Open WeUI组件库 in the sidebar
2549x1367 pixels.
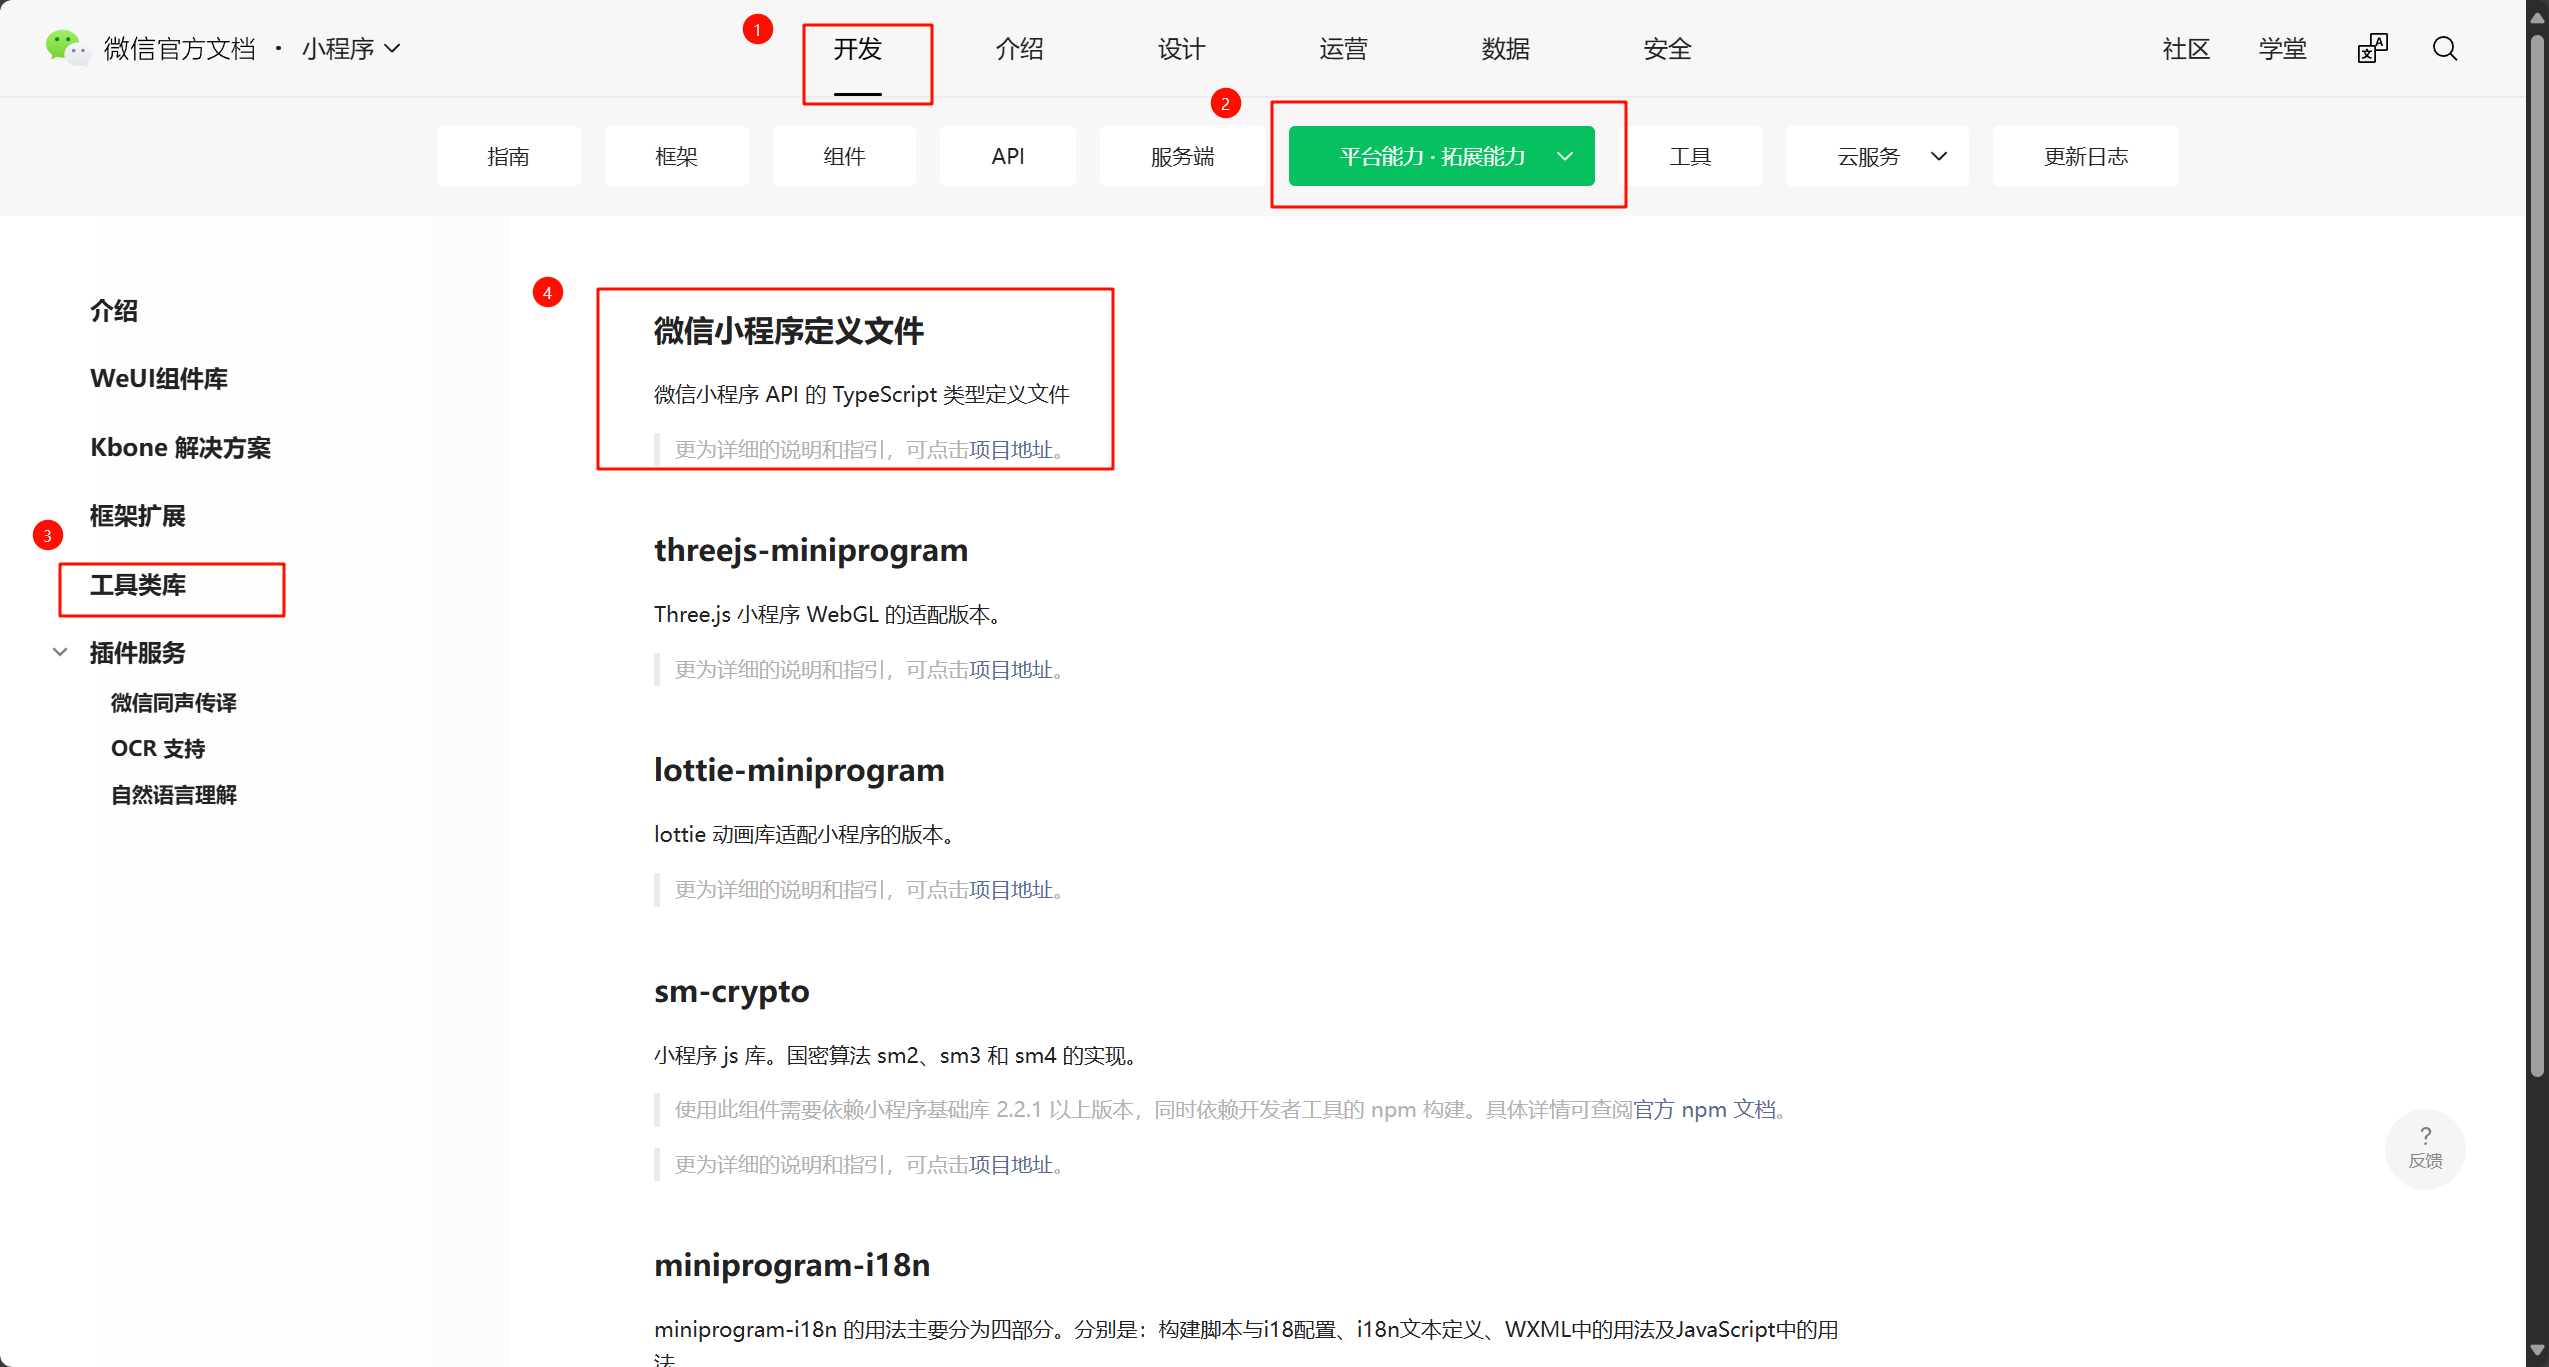[159, 379]
